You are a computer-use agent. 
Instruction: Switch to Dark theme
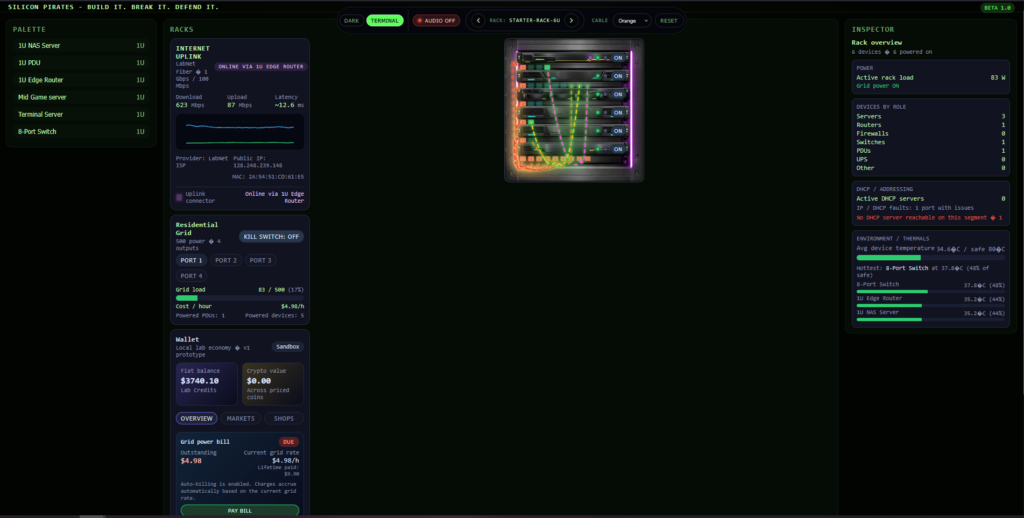point(351,20)
